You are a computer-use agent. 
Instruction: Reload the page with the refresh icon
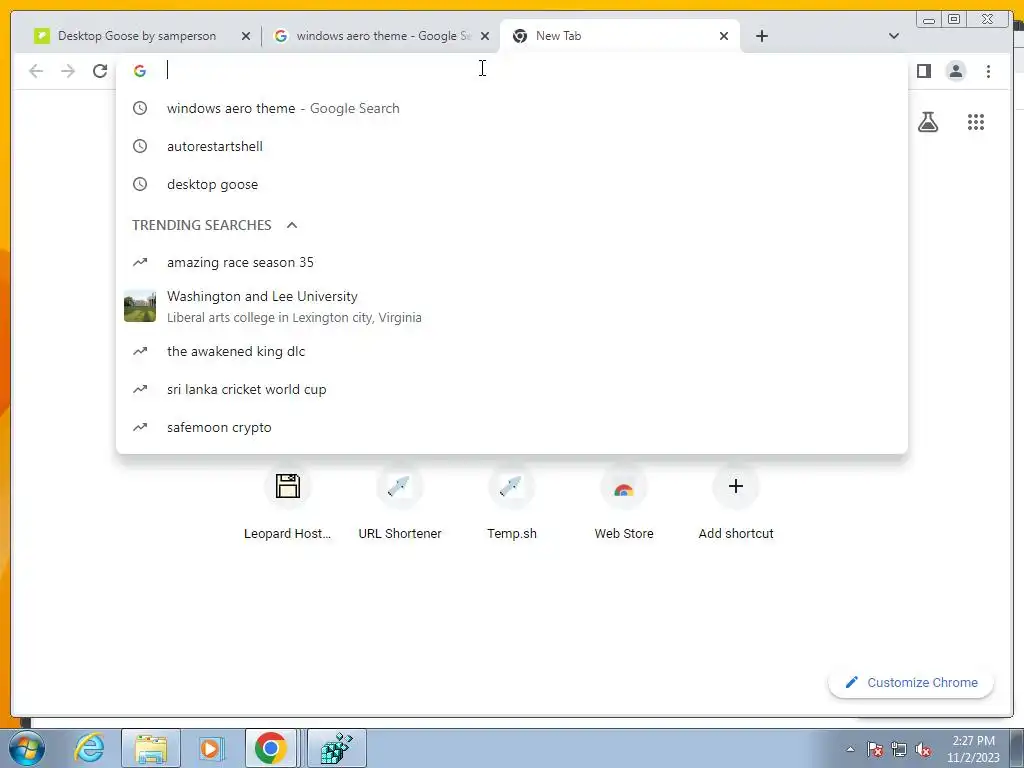coord(100,71)
